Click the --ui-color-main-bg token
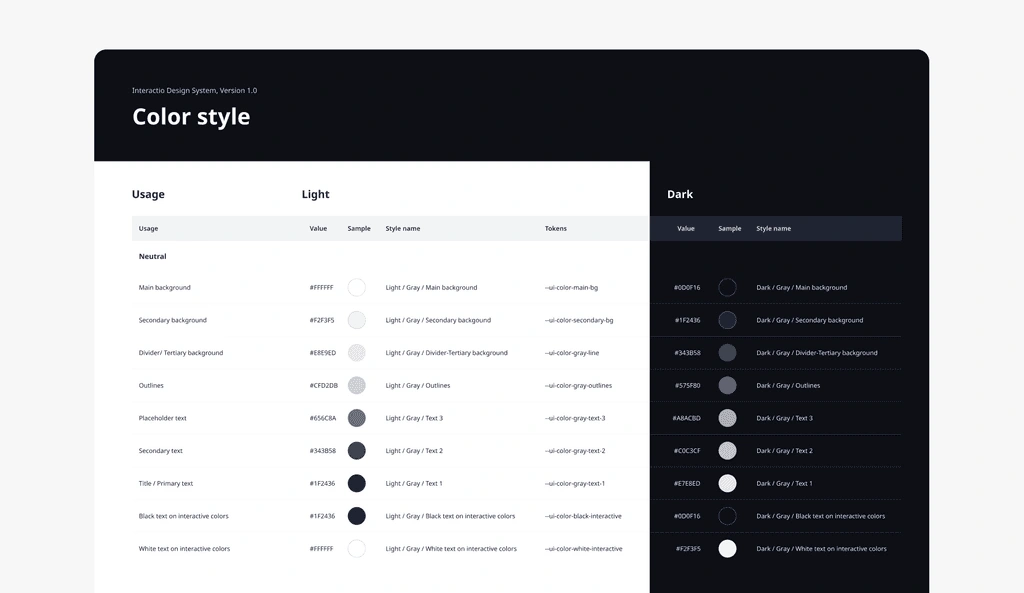Screen dimensions: 1024x593 tap(571, 287)
